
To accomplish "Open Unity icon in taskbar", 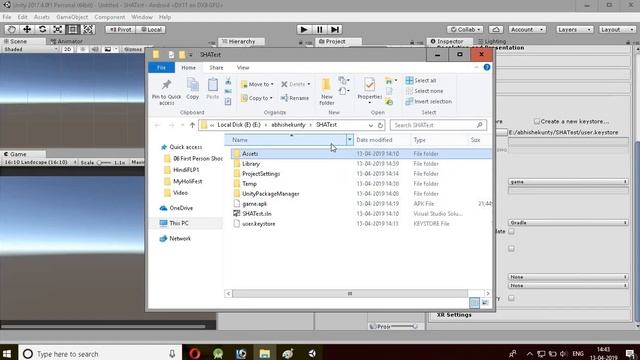I will click(312, 353).
